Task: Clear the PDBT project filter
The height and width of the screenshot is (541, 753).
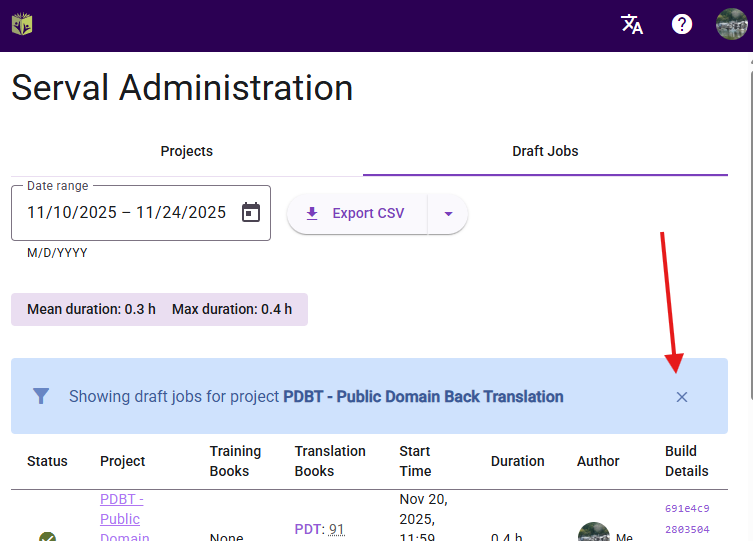Action: point(682,397)
